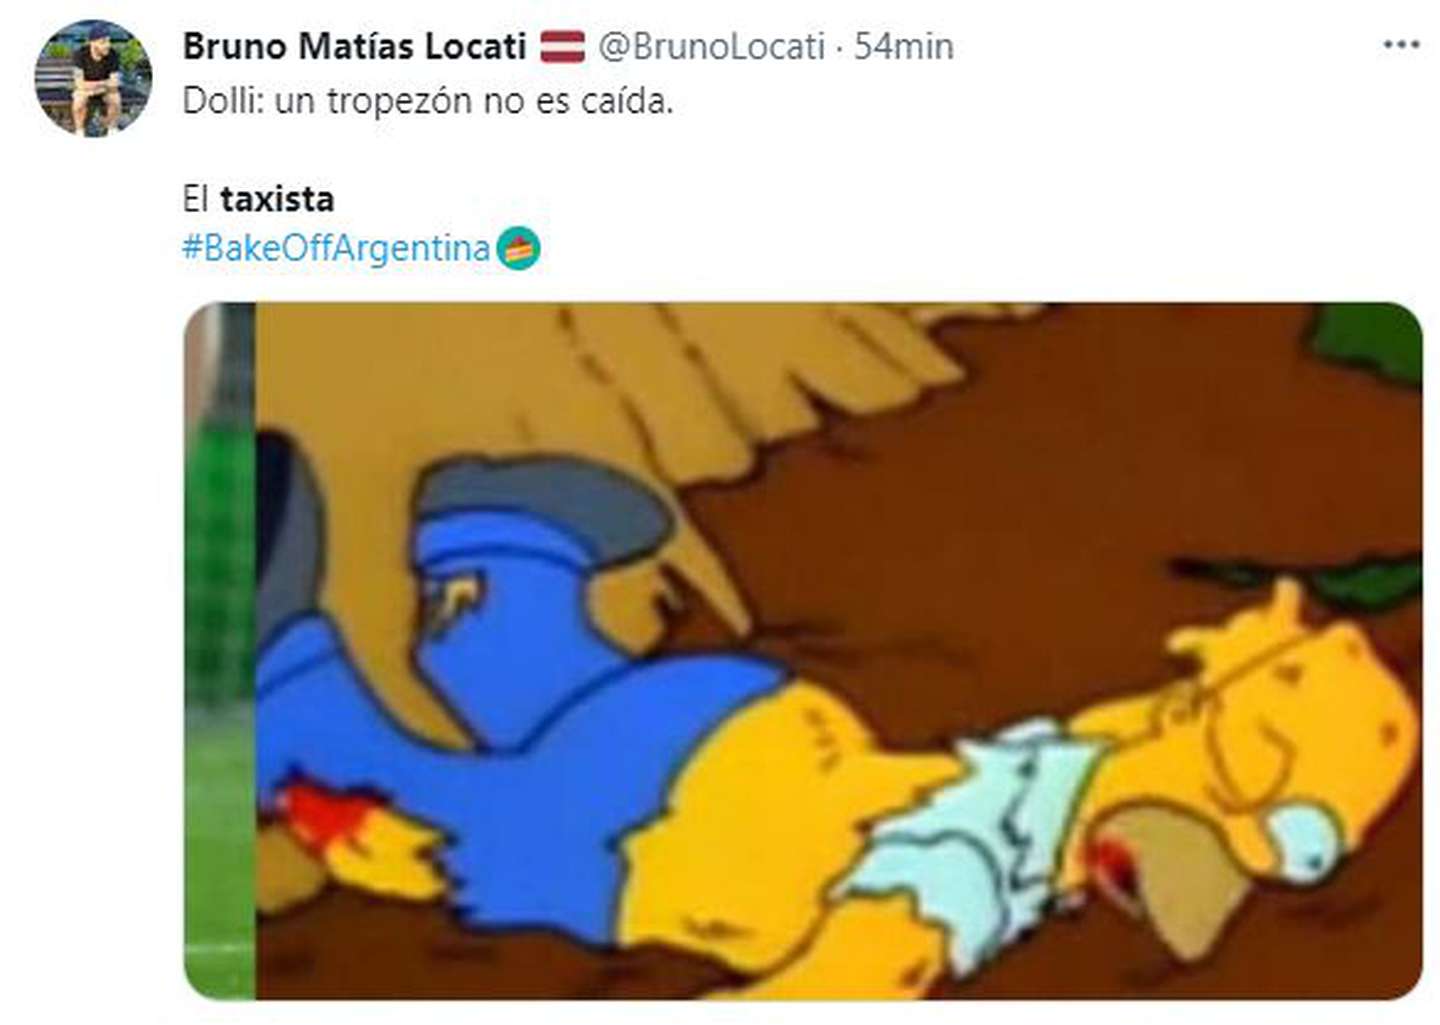Click the green strip at the image's left edge
The height and width of the screenshot is (1025, 1440).
coord(220,650)
